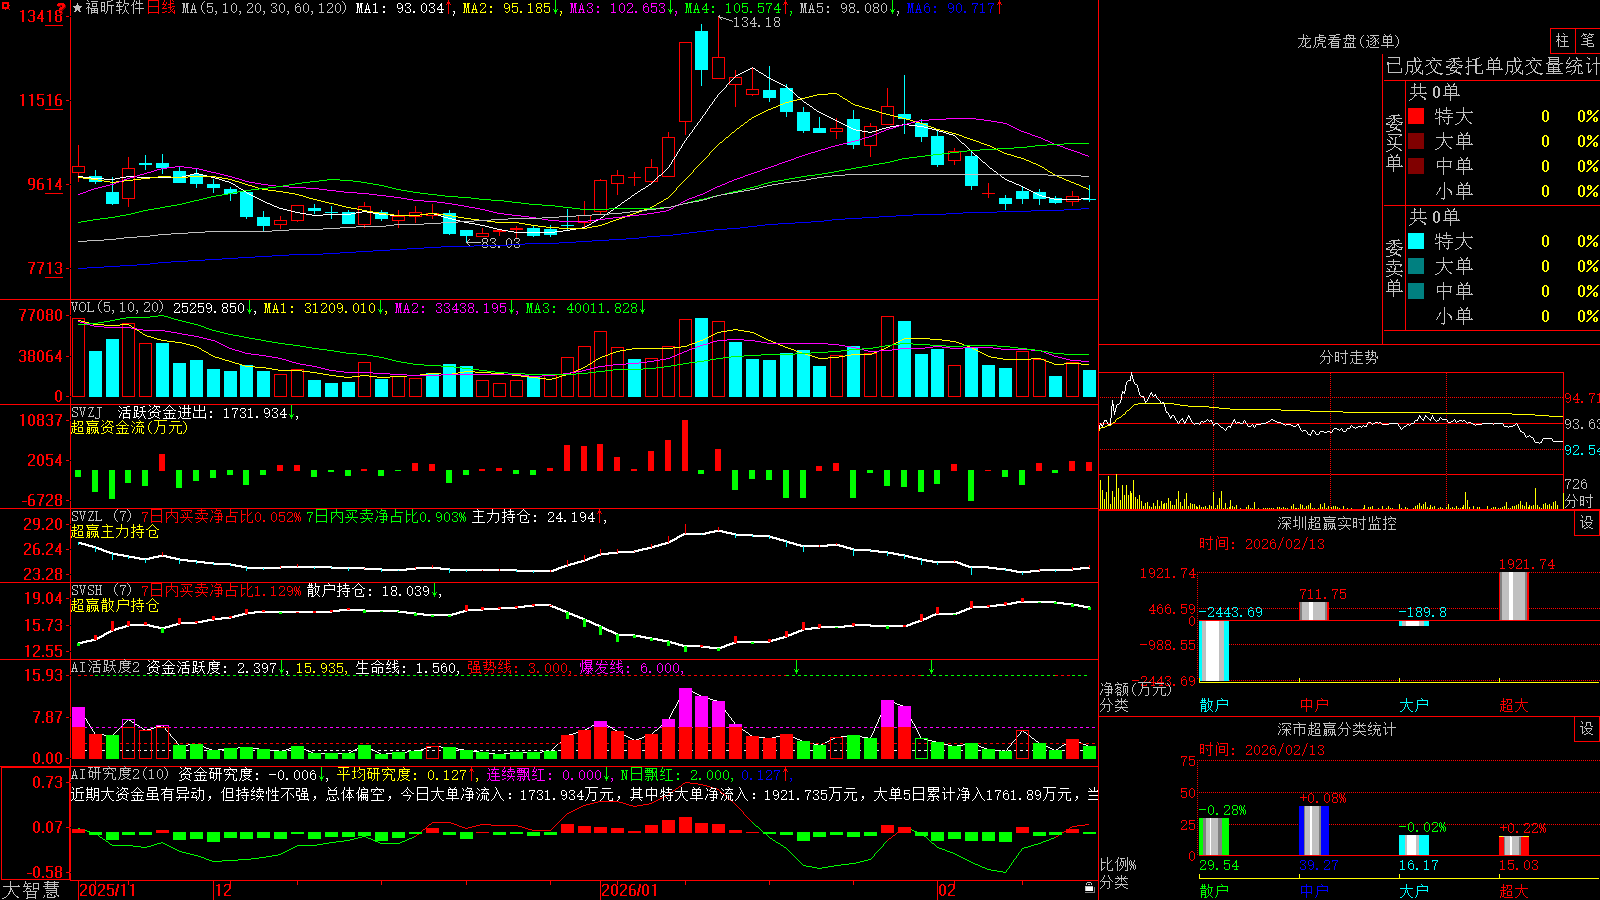Viewport: 1600px width, 900px height.
Task: Click the 委买单 section label
Action: 1394,141
